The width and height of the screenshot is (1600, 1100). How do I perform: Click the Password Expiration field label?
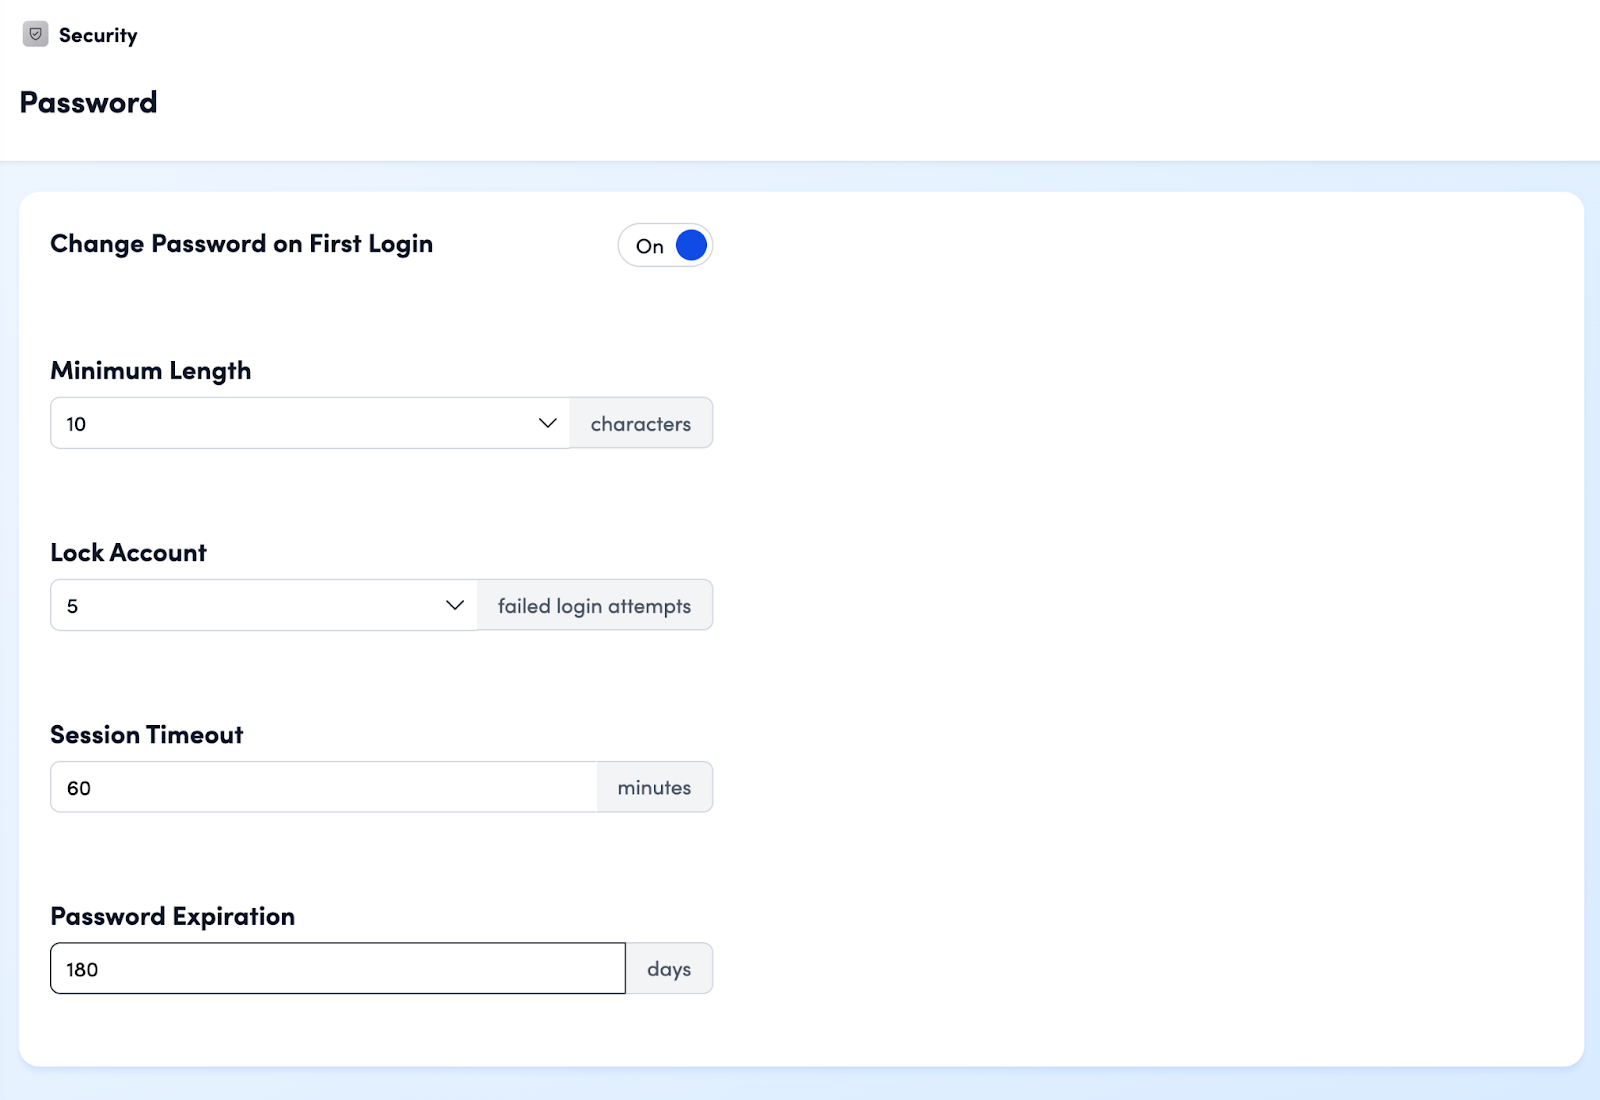point(172,916)
